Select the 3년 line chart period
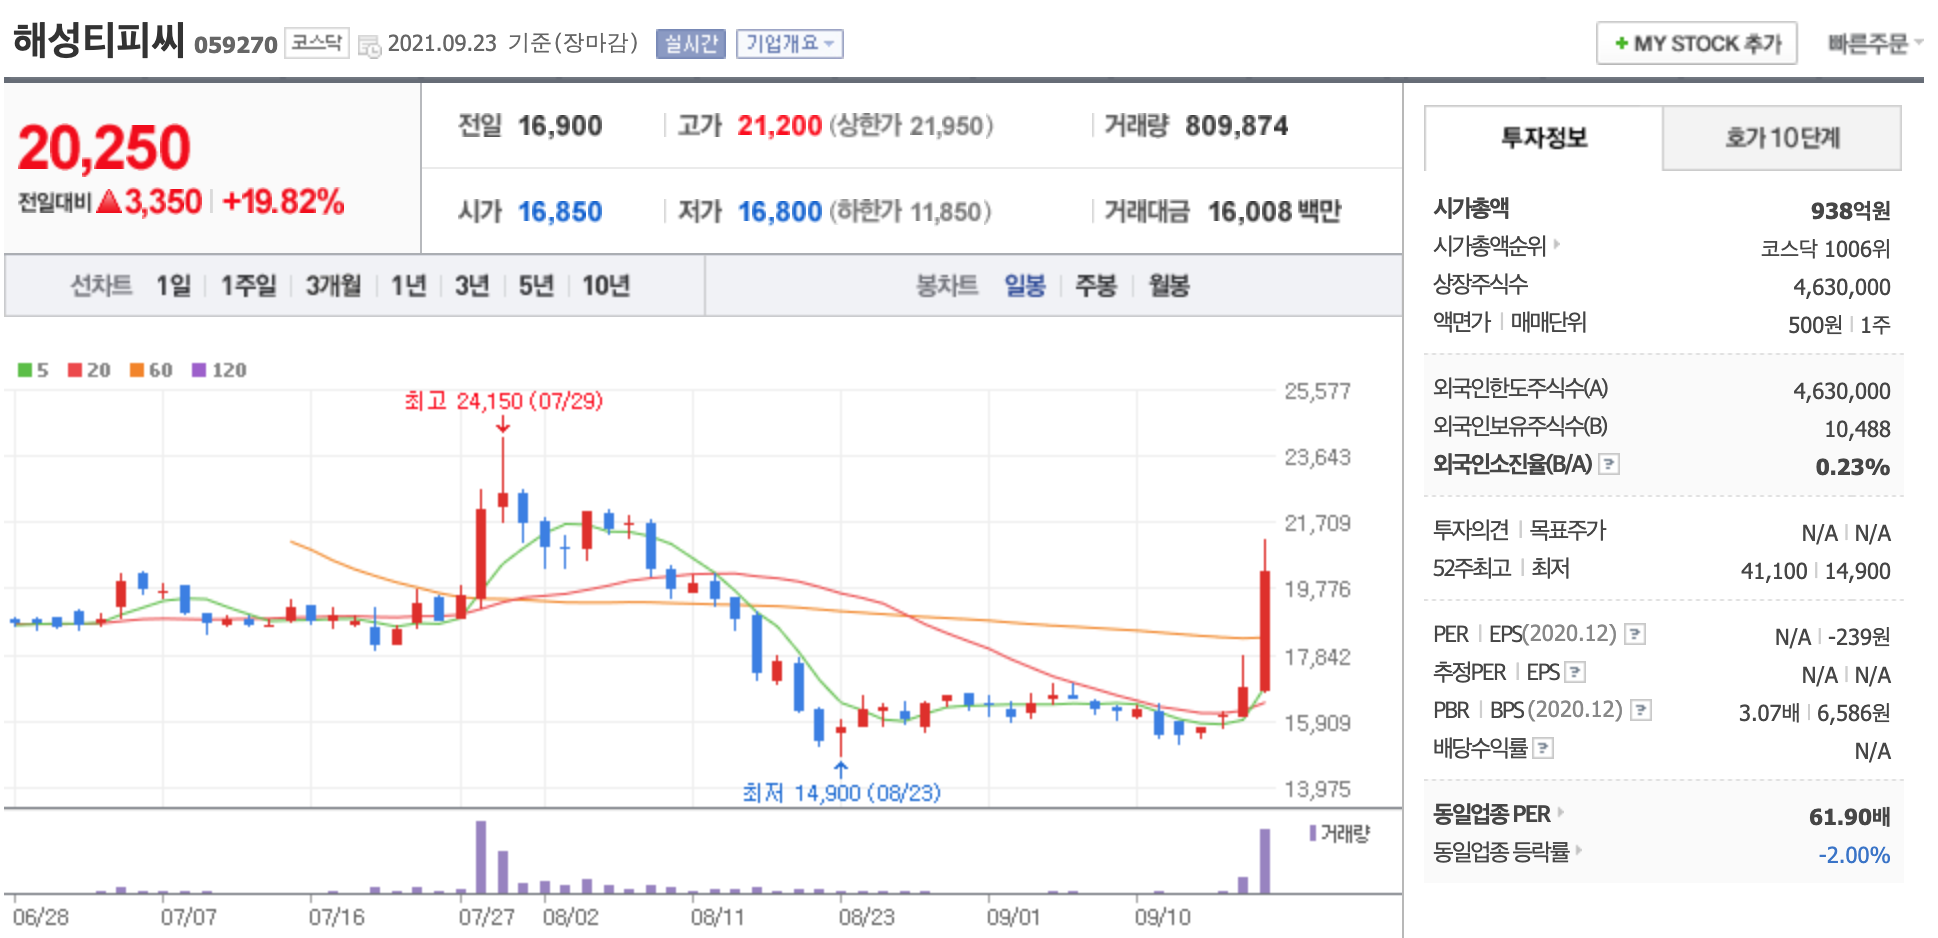 tap(472, 286)
